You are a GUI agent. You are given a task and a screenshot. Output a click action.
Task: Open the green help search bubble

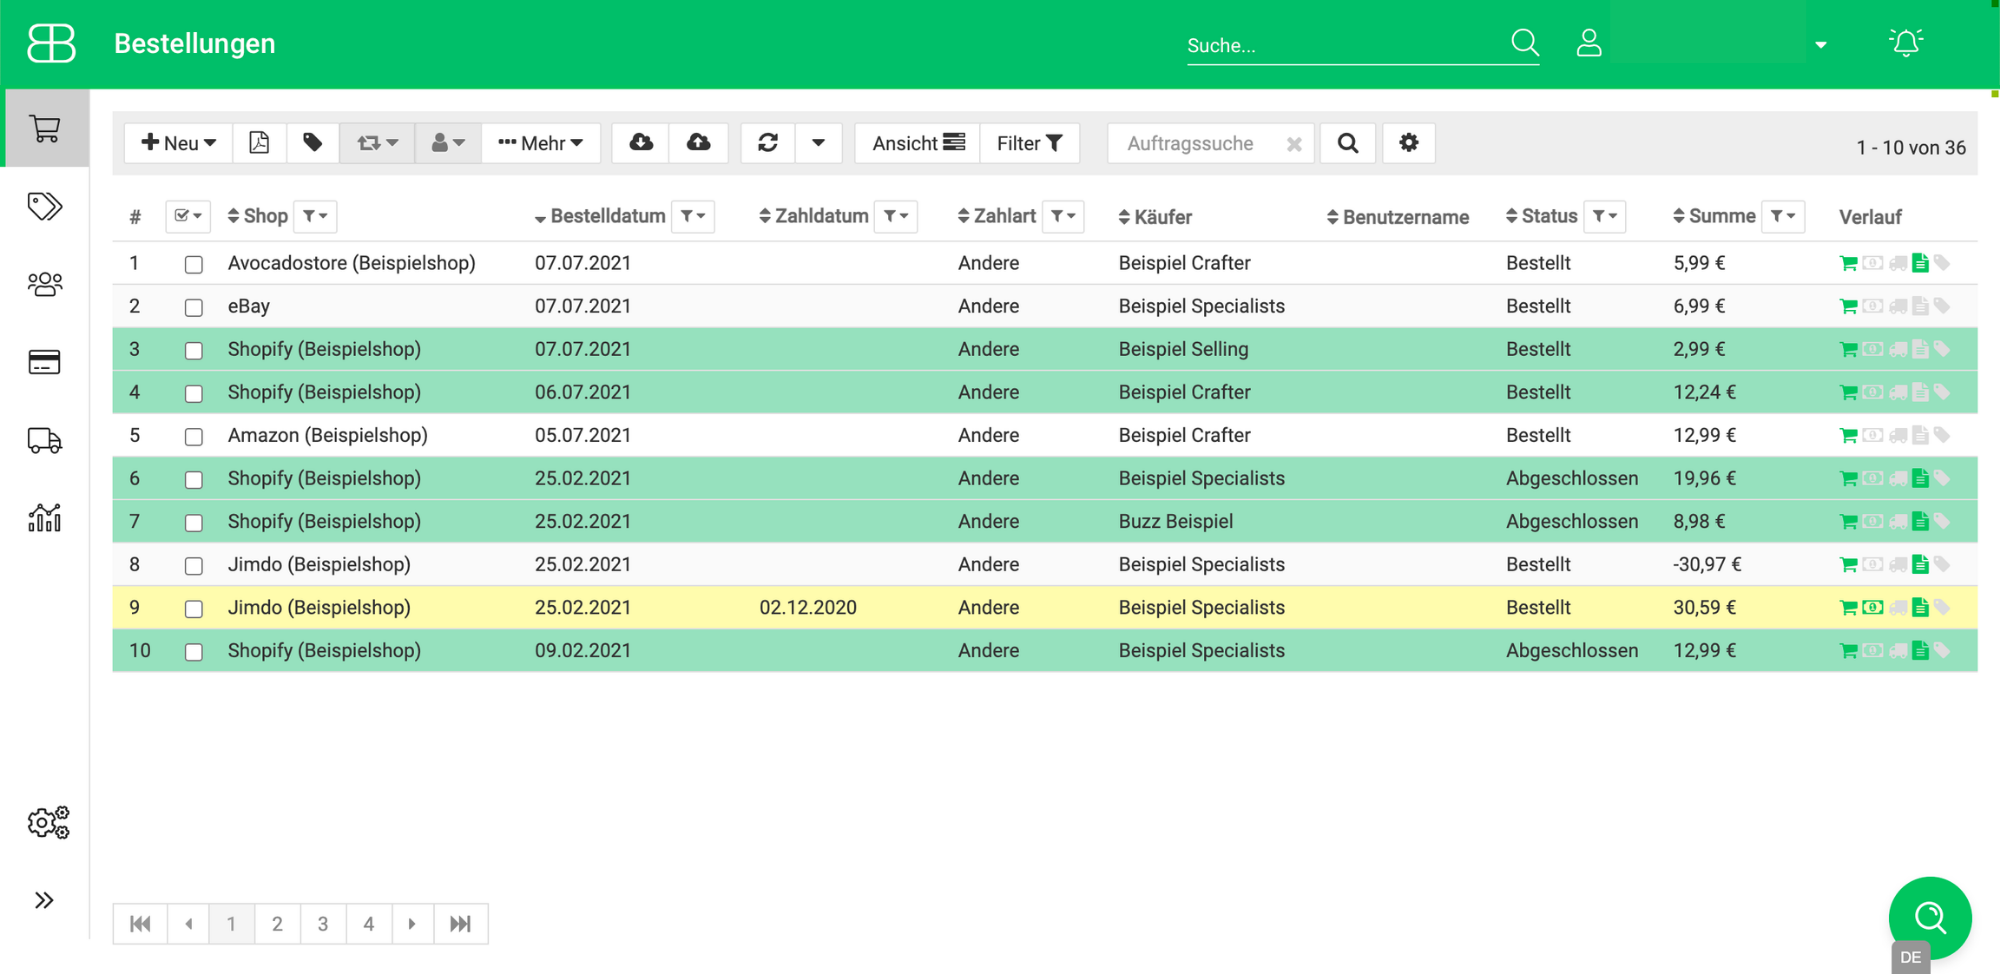1930,917
